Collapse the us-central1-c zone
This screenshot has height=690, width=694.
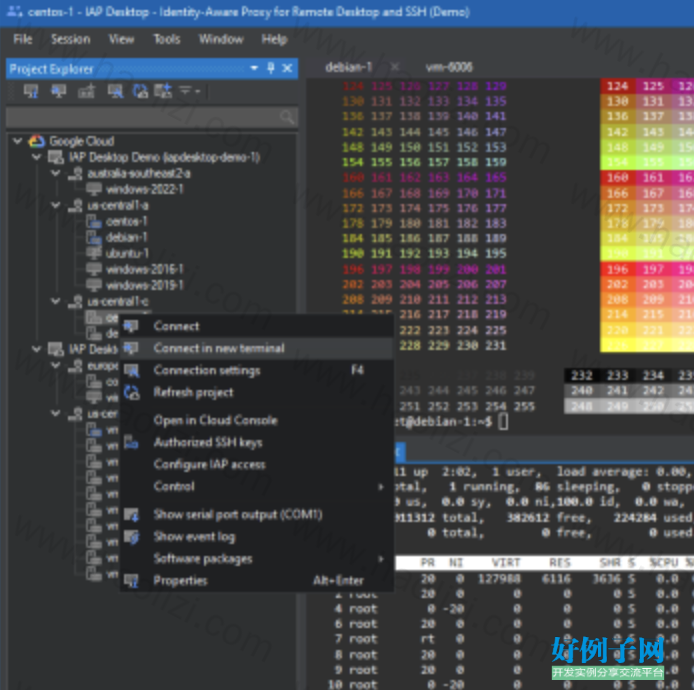click(x=56, y=301)
